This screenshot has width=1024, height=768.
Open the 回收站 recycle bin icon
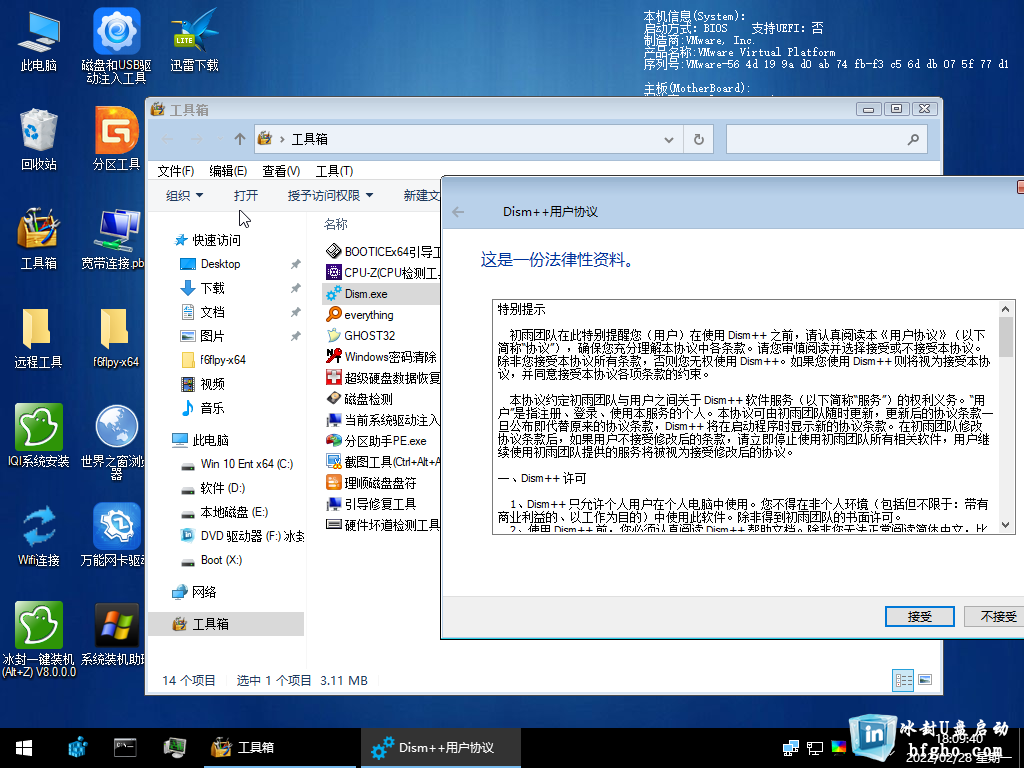tap(39, 140)
